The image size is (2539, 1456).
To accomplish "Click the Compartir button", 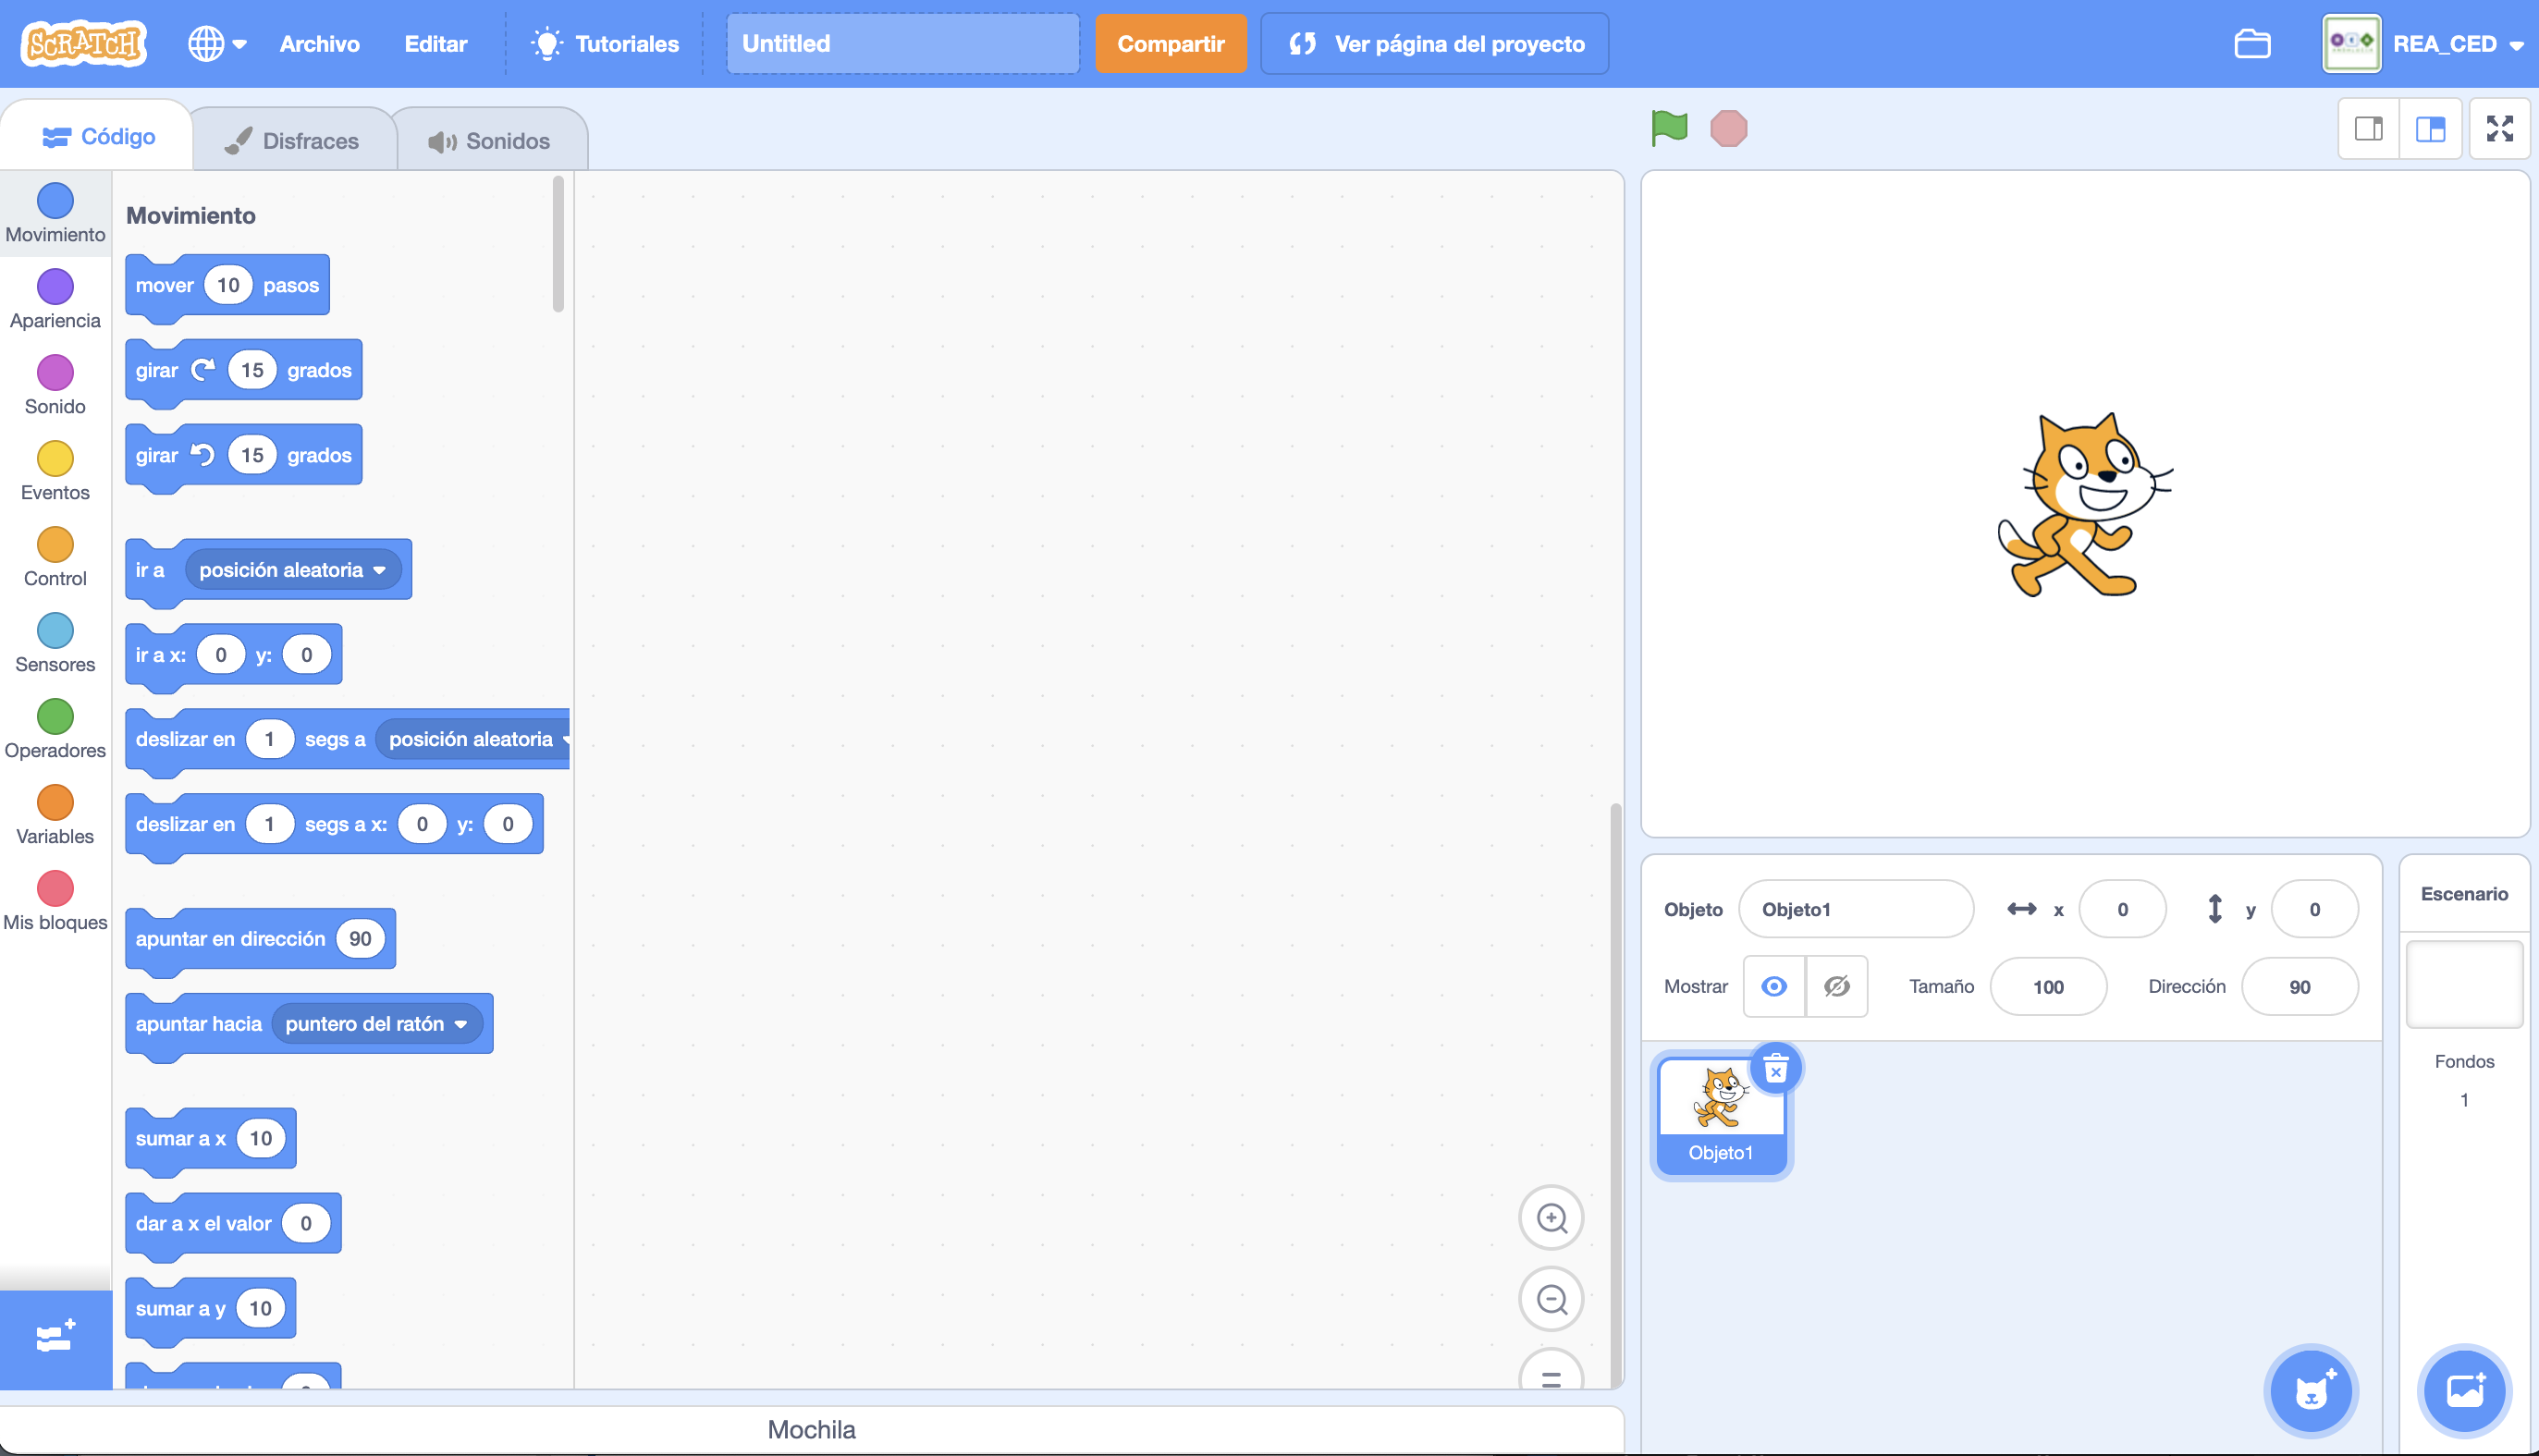I will [1170, 44].
